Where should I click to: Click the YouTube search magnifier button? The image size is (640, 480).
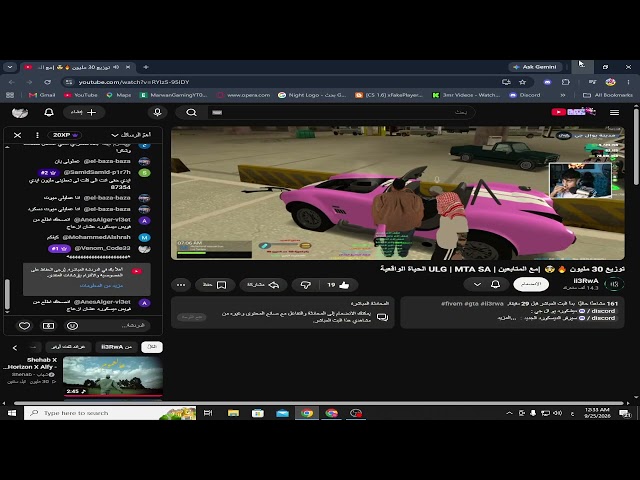pos(191,112)
